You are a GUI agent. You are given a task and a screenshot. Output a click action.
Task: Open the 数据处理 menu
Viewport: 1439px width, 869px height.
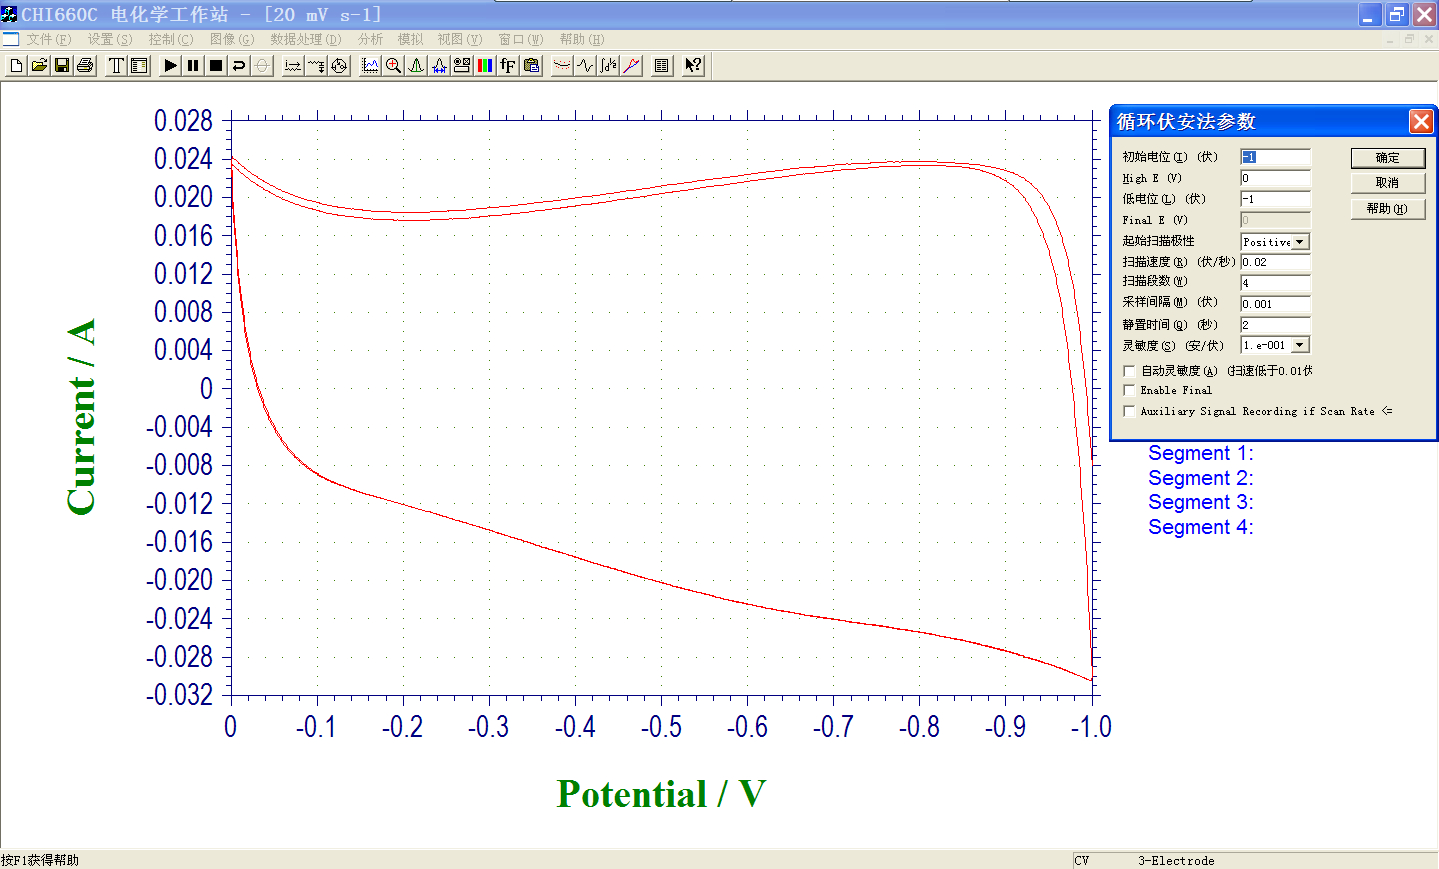pyautogui.click(x=305, y=39)
